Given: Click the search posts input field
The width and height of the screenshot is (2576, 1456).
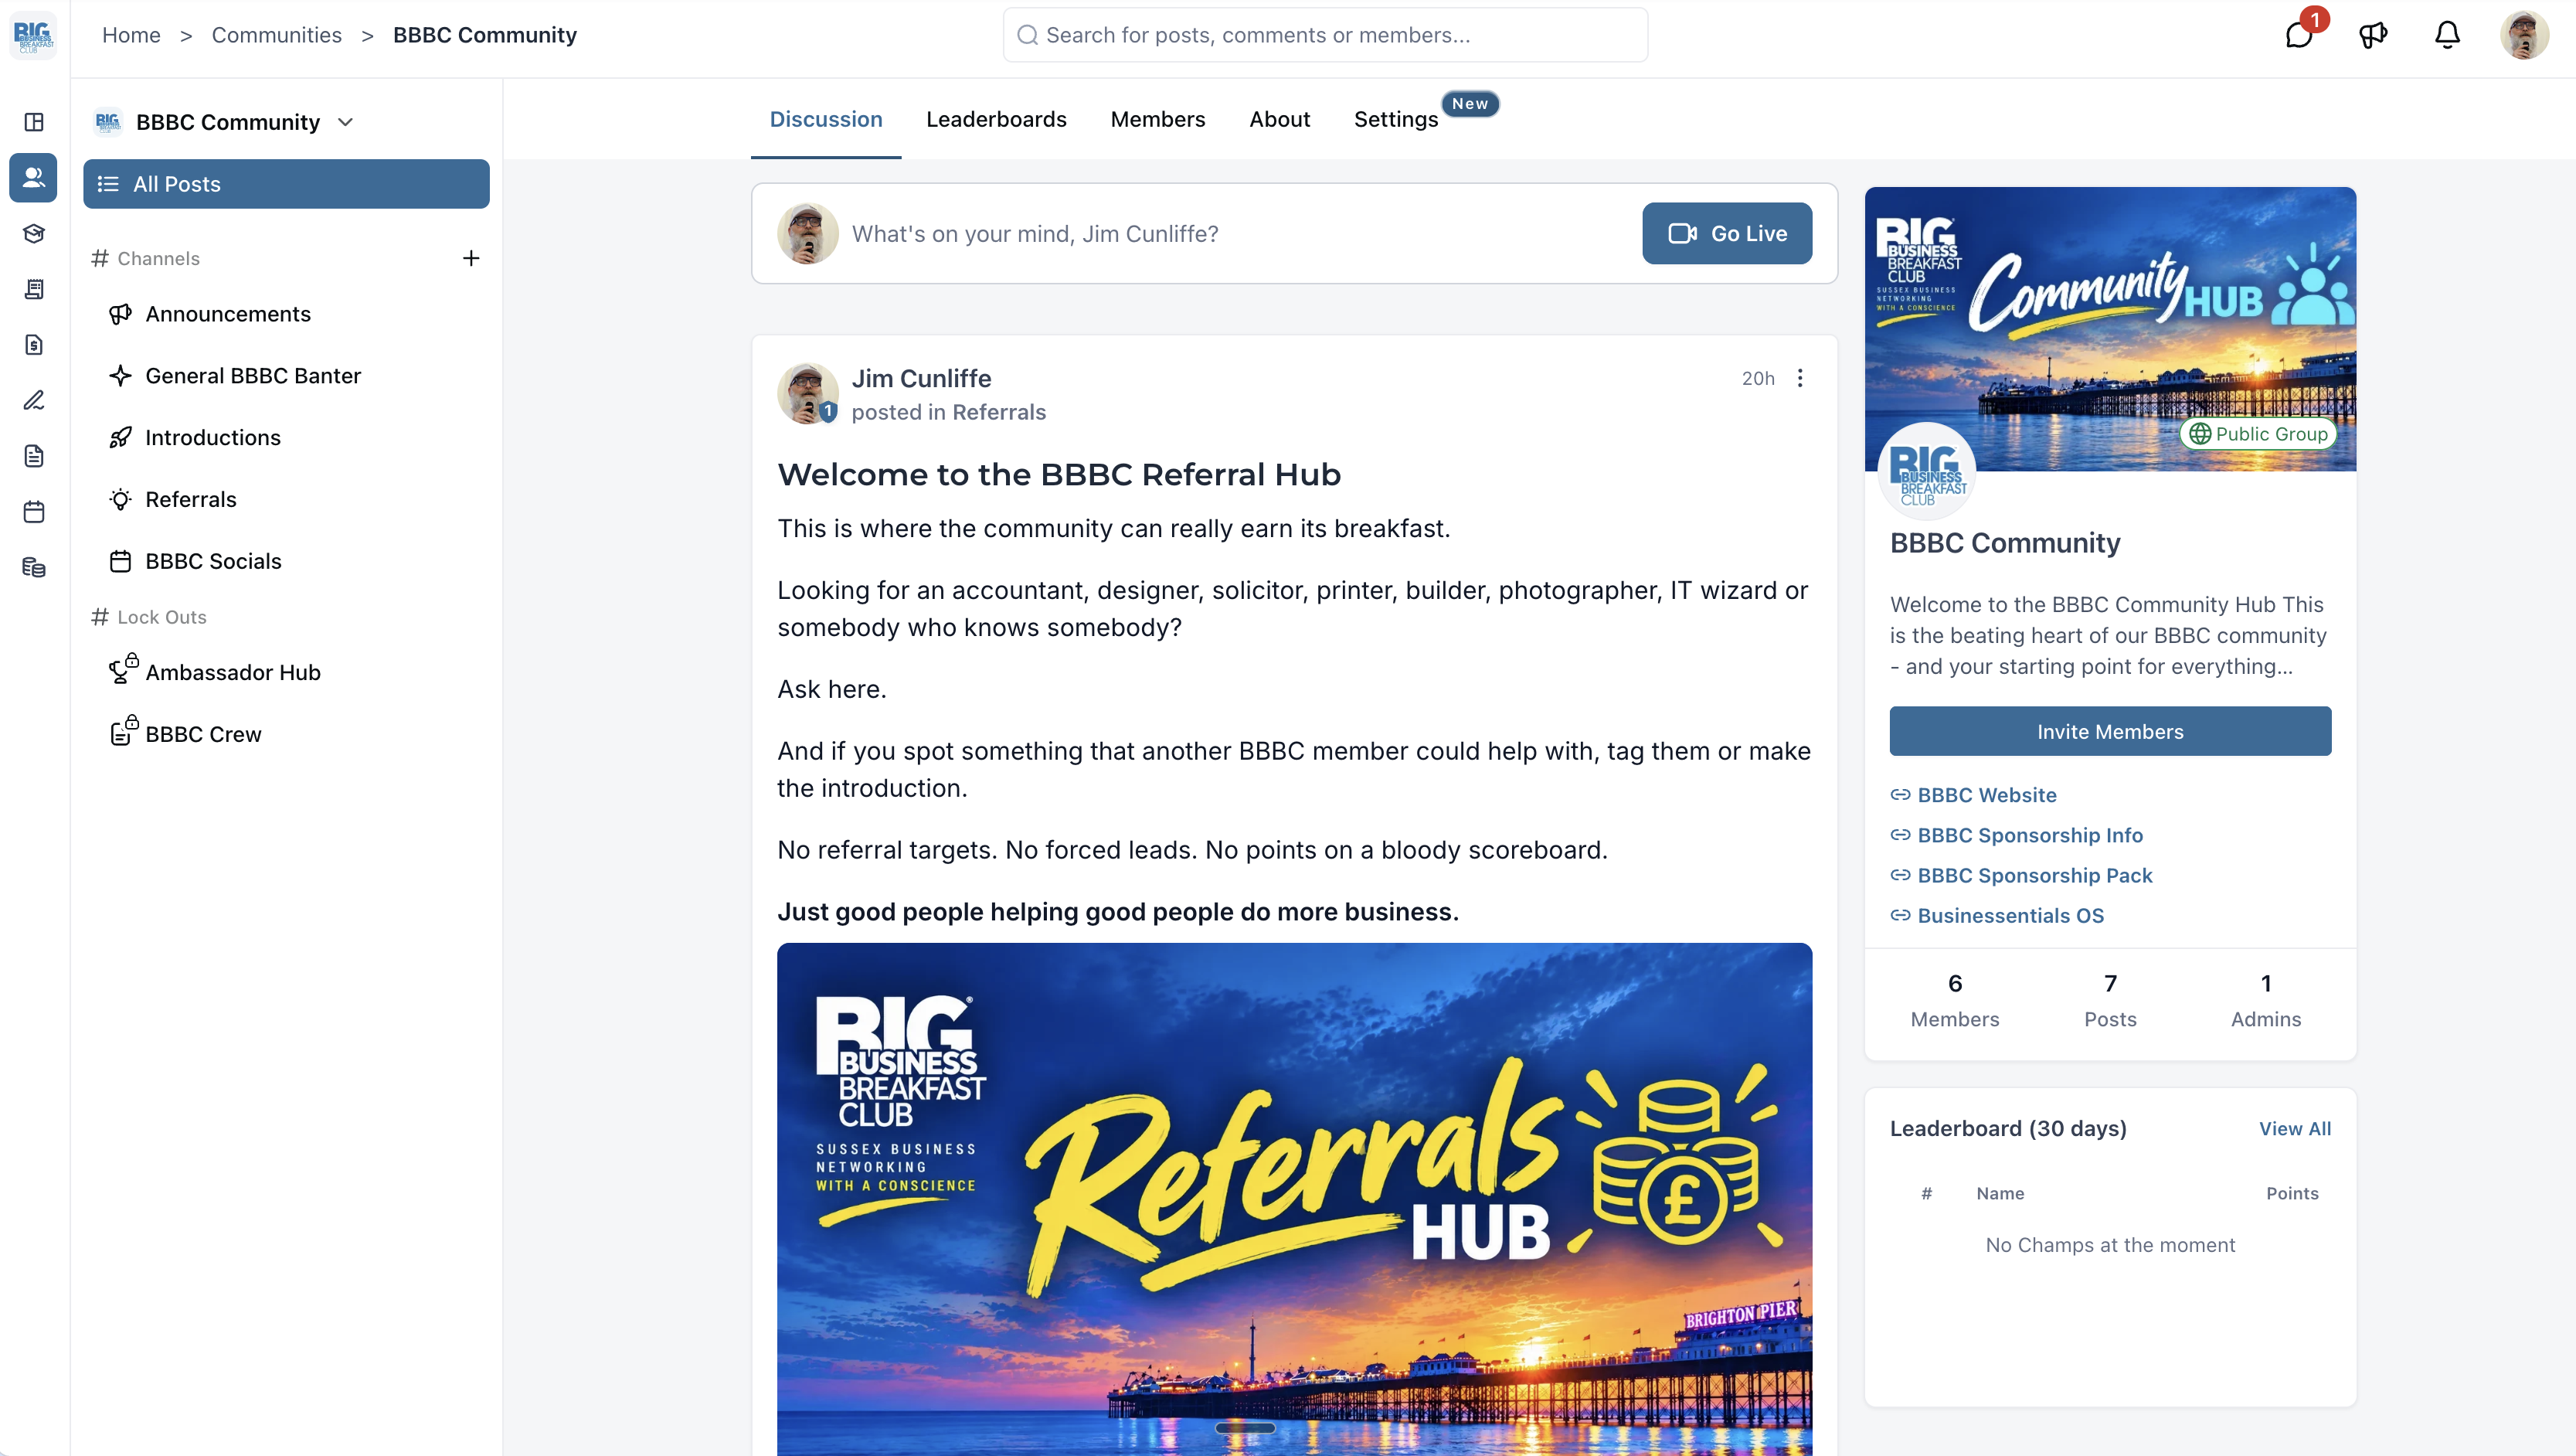Looking at the screenshot, I should (x=1325, y=35).
